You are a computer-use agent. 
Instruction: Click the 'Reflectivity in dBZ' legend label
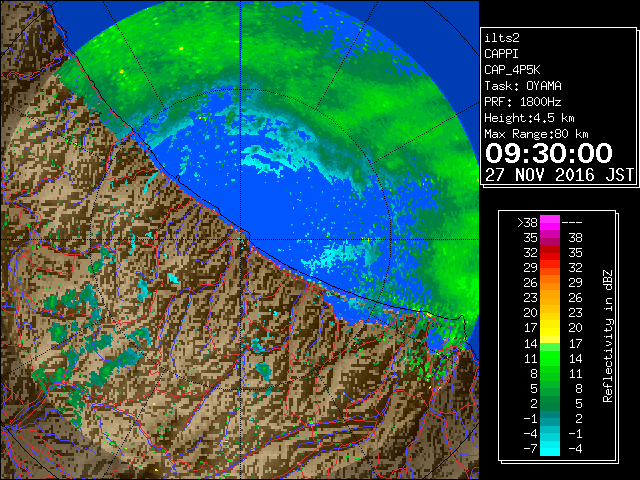[608, 336]
